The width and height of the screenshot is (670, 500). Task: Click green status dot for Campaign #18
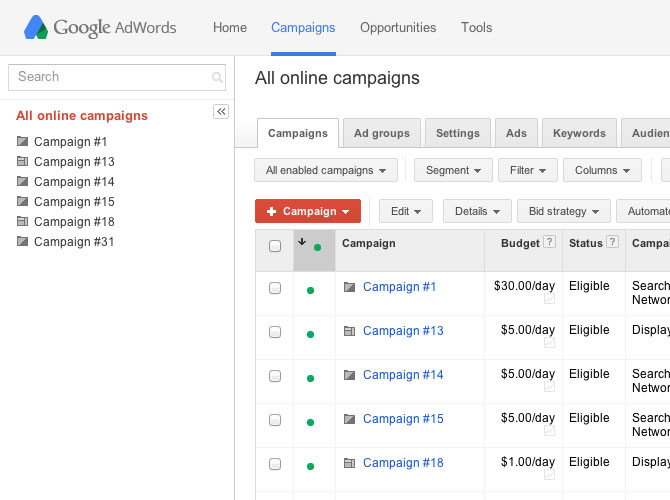coord(311,467)
